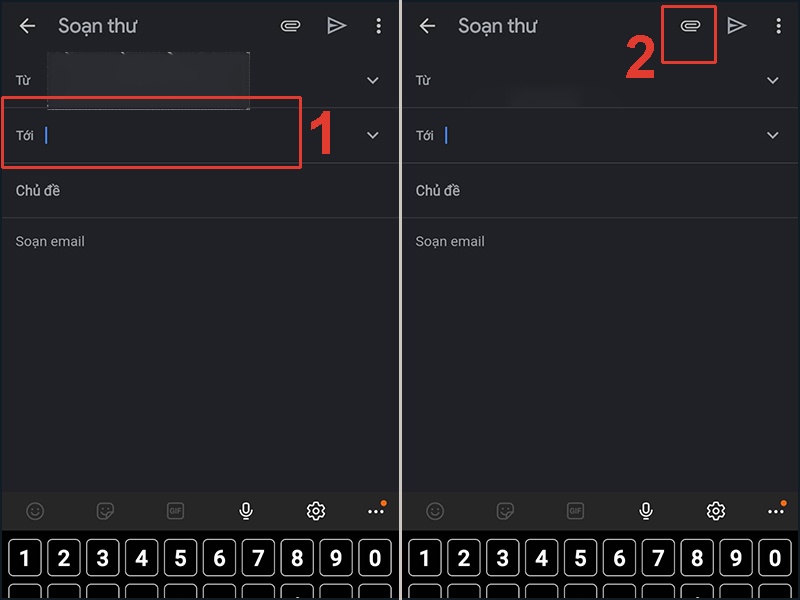Image resolution: width=800 pixels, height=600 pixels.
Task: Tap the highlighted paperclip icon in right screen
Action: (690, 26)
